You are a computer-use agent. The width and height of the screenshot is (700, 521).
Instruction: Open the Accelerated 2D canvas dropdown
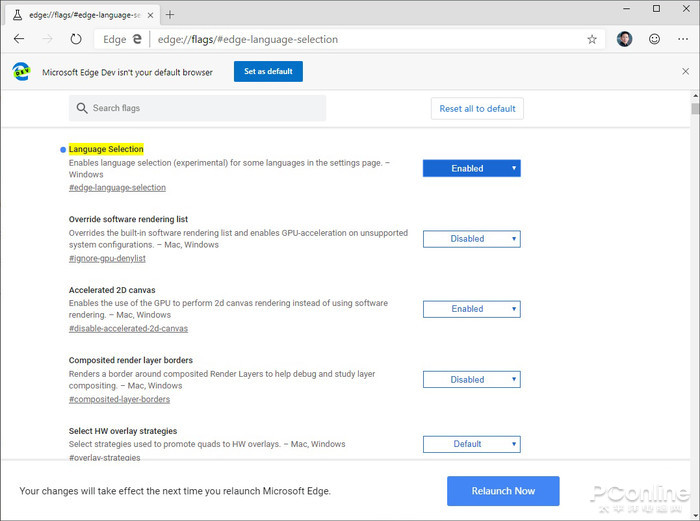(471, 309)
